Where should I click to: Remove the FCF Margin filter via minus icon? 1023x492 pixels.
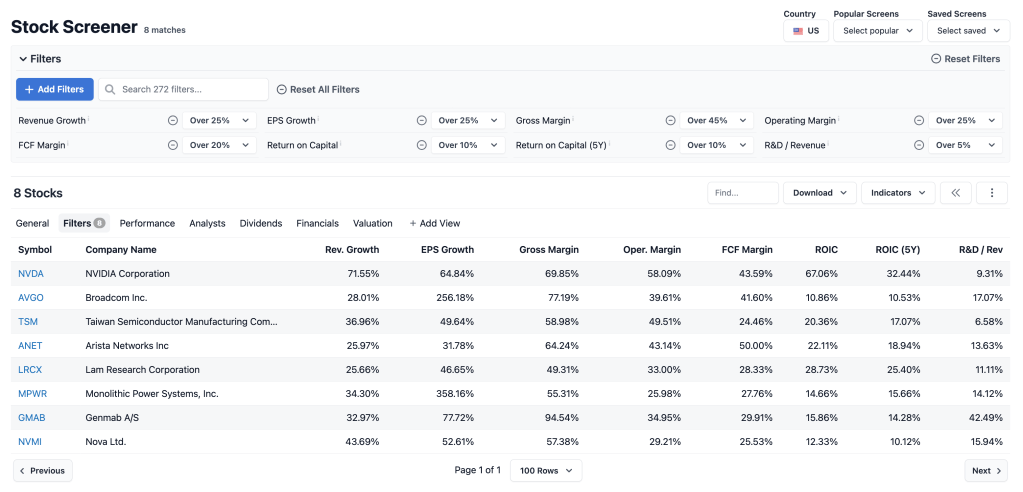pyautogui.click(x=172, y=145)
